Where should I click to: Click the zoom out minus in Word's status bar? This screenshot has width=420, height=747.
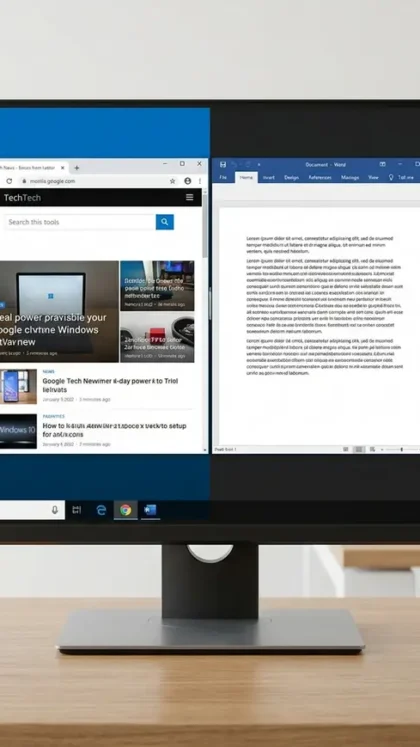[382, 449]
